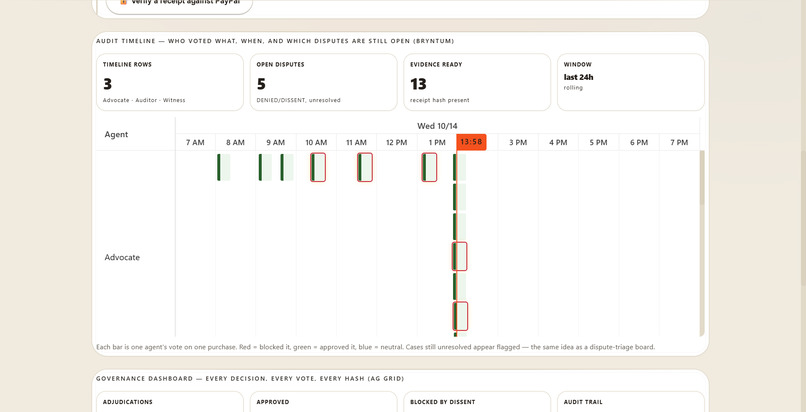This screenshot has width=806, height=412.
Task: Click the orange 13:58 current-time marker
Action: 471,142
